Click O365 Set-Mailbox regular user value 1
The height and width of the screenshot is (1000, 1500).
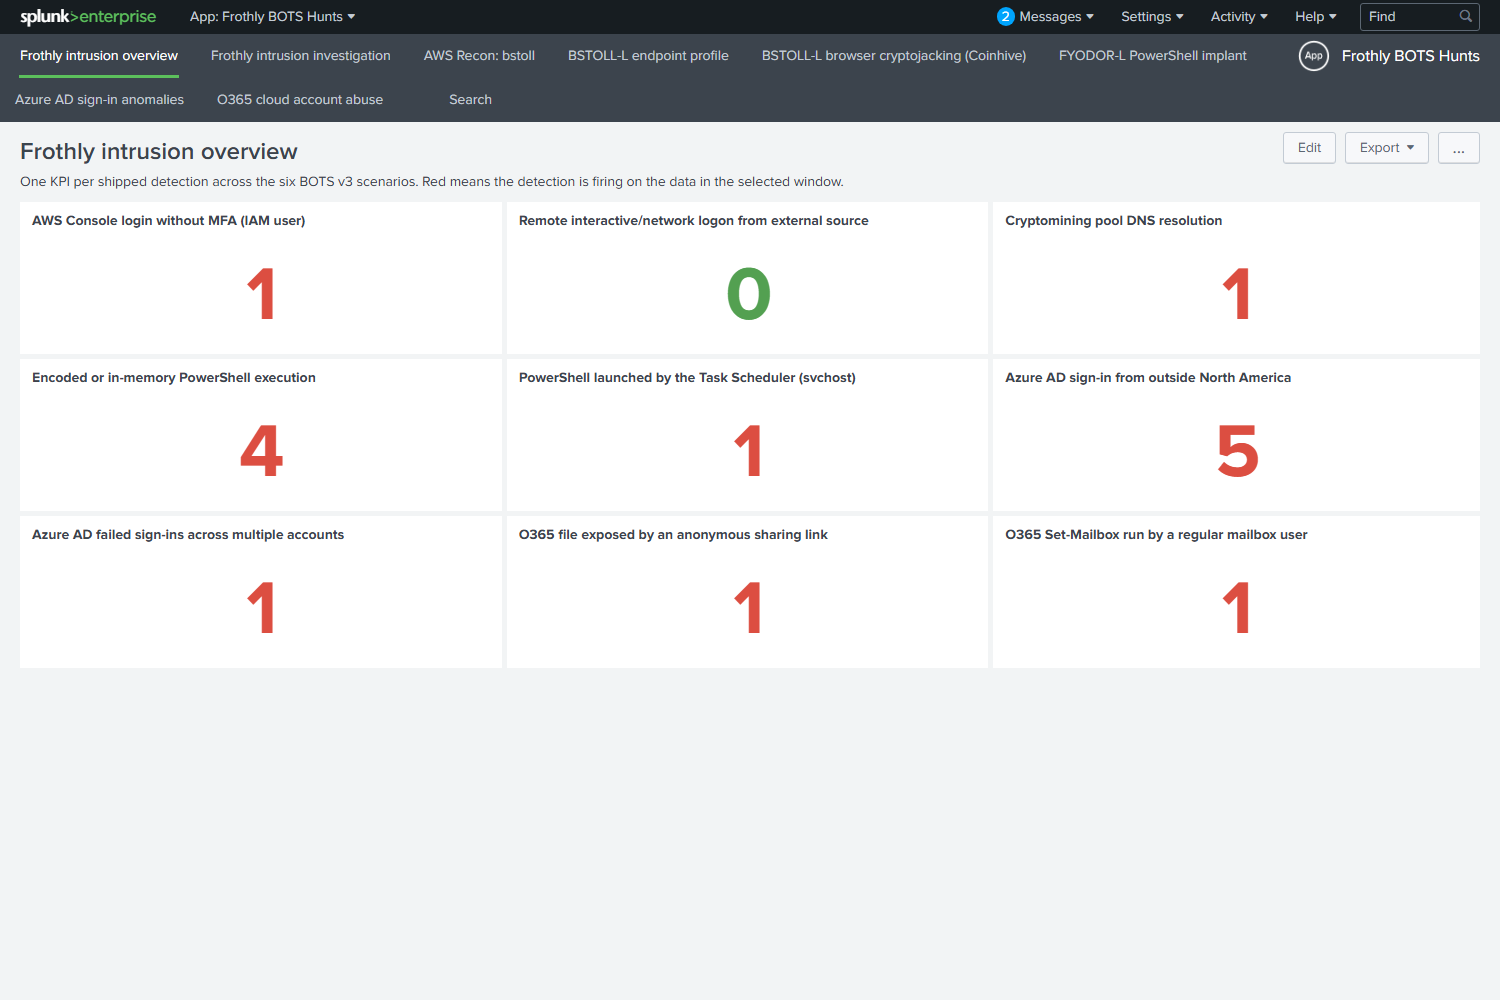1237,608
